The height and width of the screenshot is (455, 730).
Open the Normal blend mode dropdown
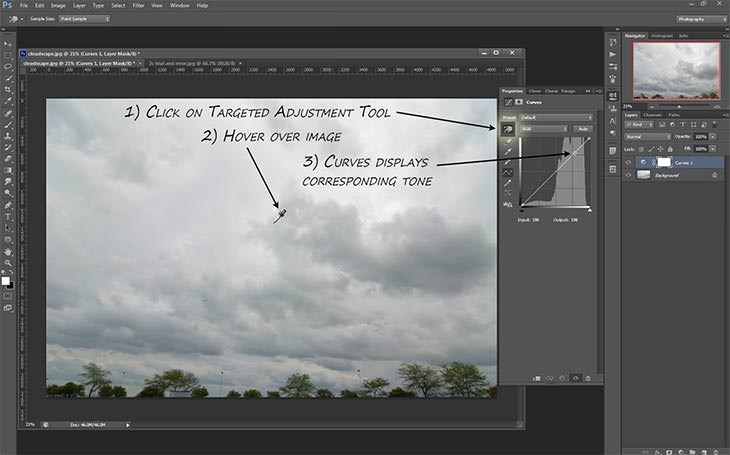648,137
